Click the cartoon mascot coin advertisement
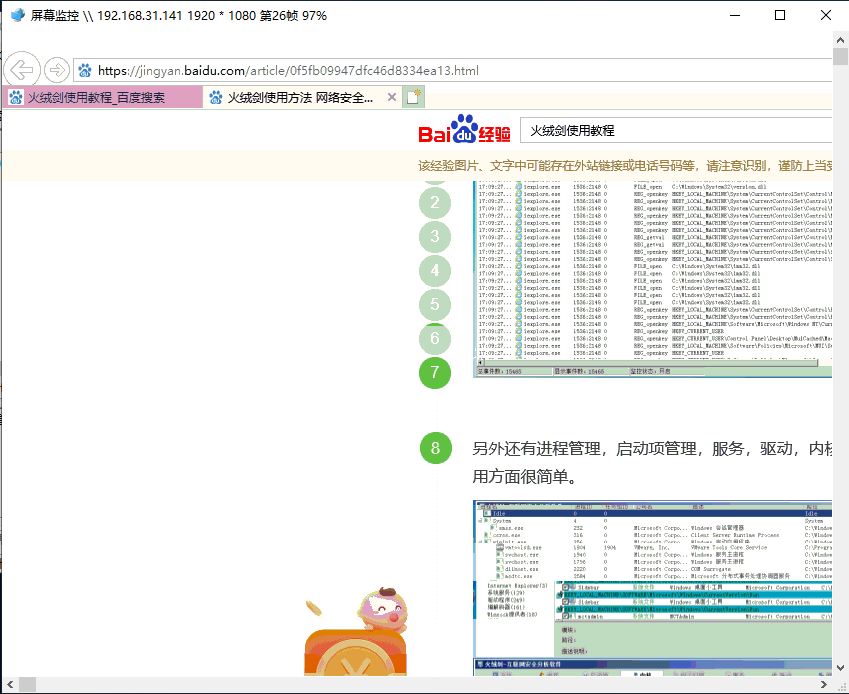 point(355,631)
